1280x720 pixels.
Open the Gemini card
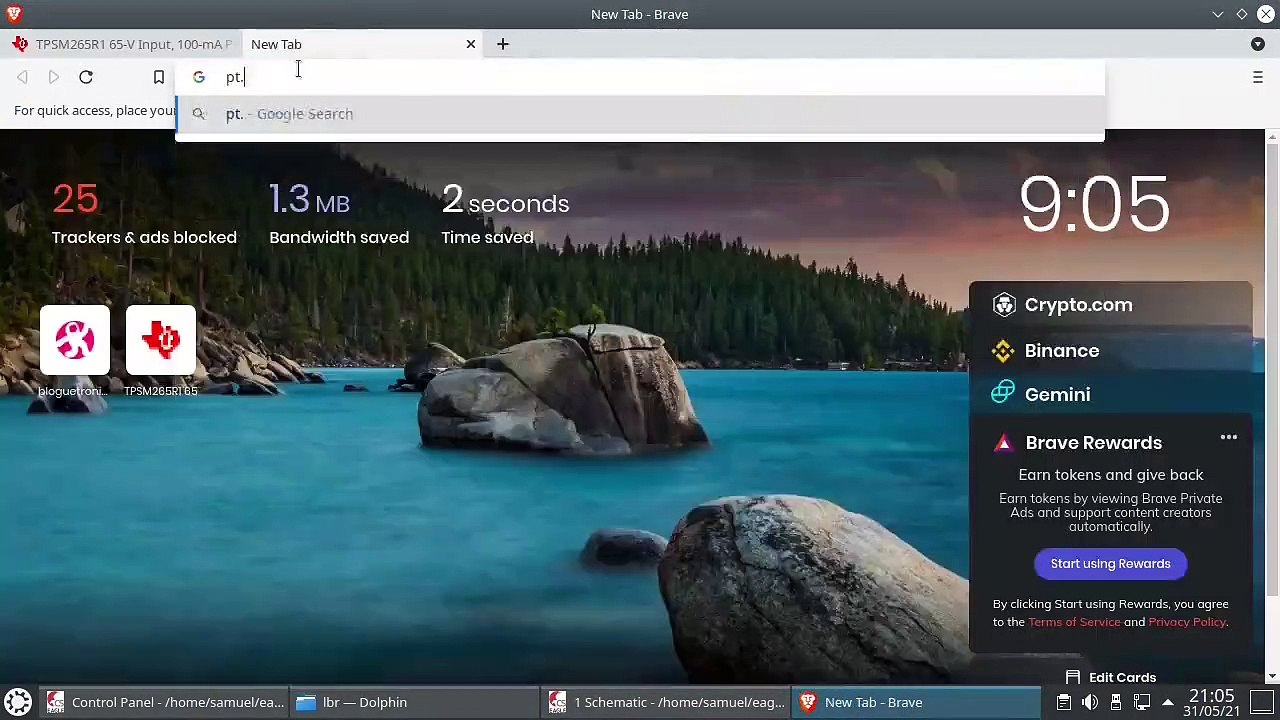1110,395
